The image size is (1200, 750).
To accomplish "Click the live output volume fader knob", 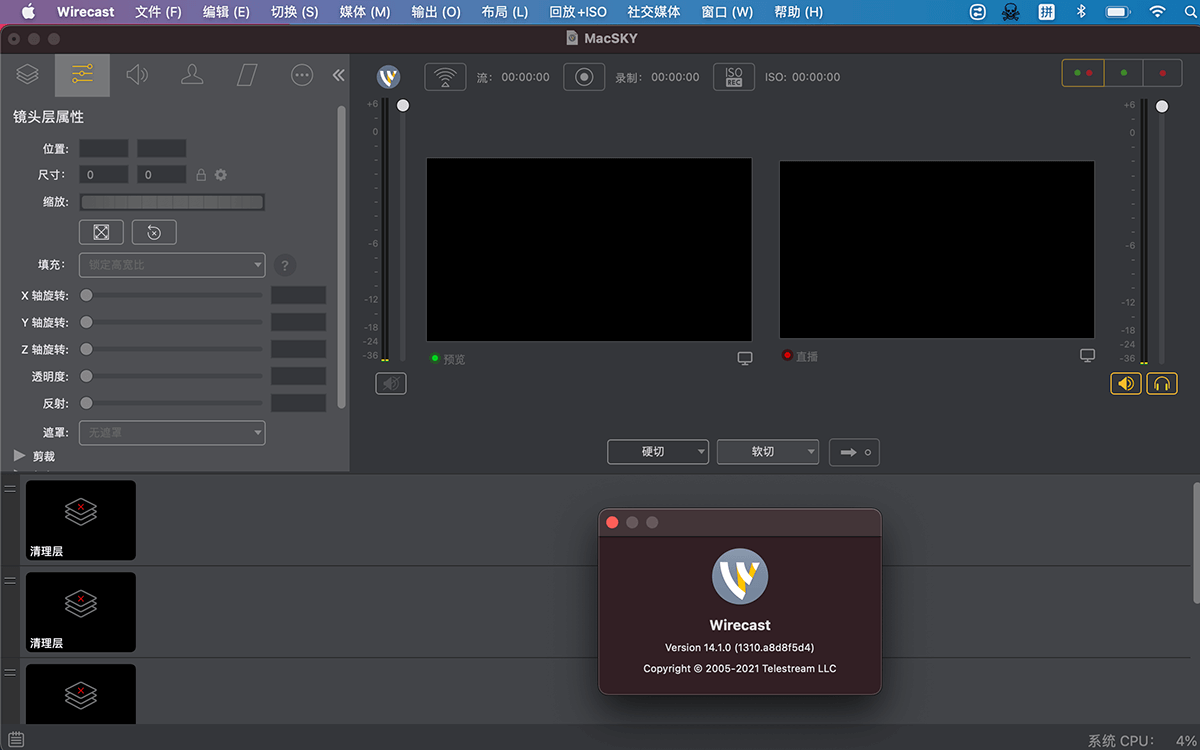I will click(1162, 105).
